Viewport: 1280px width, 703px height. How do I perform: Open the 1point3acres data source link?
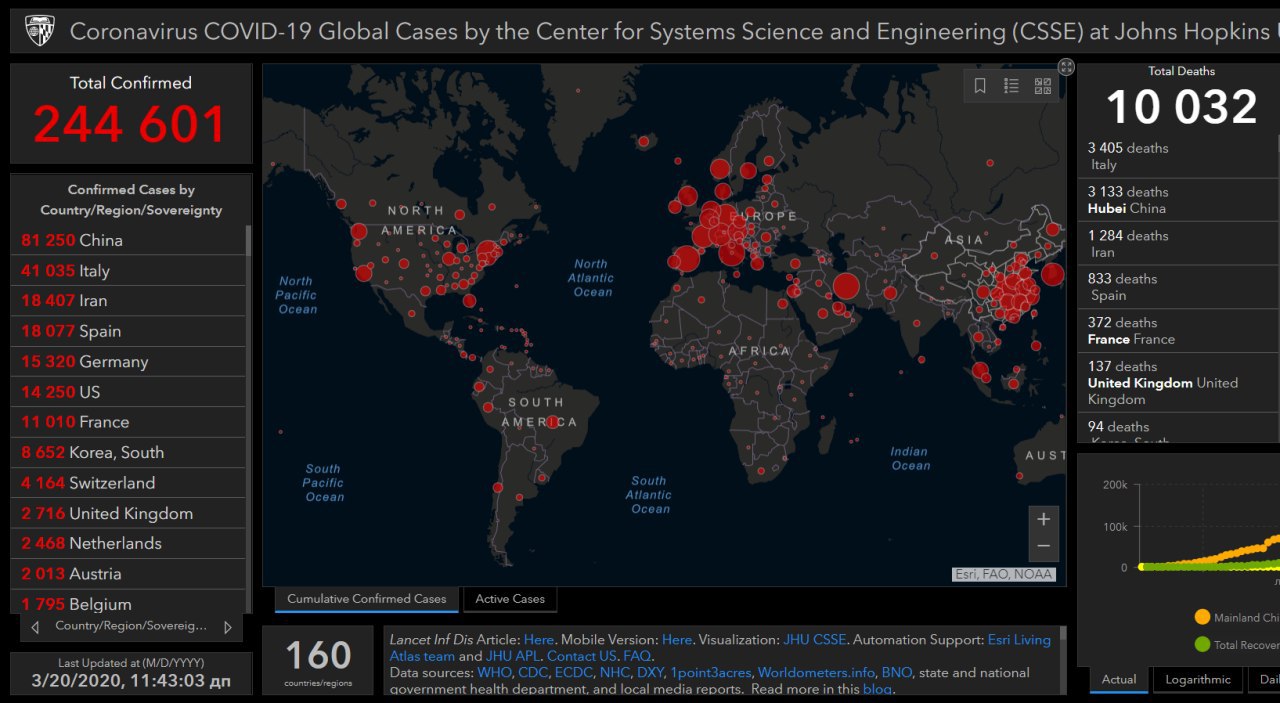click(x=710, y=673)
